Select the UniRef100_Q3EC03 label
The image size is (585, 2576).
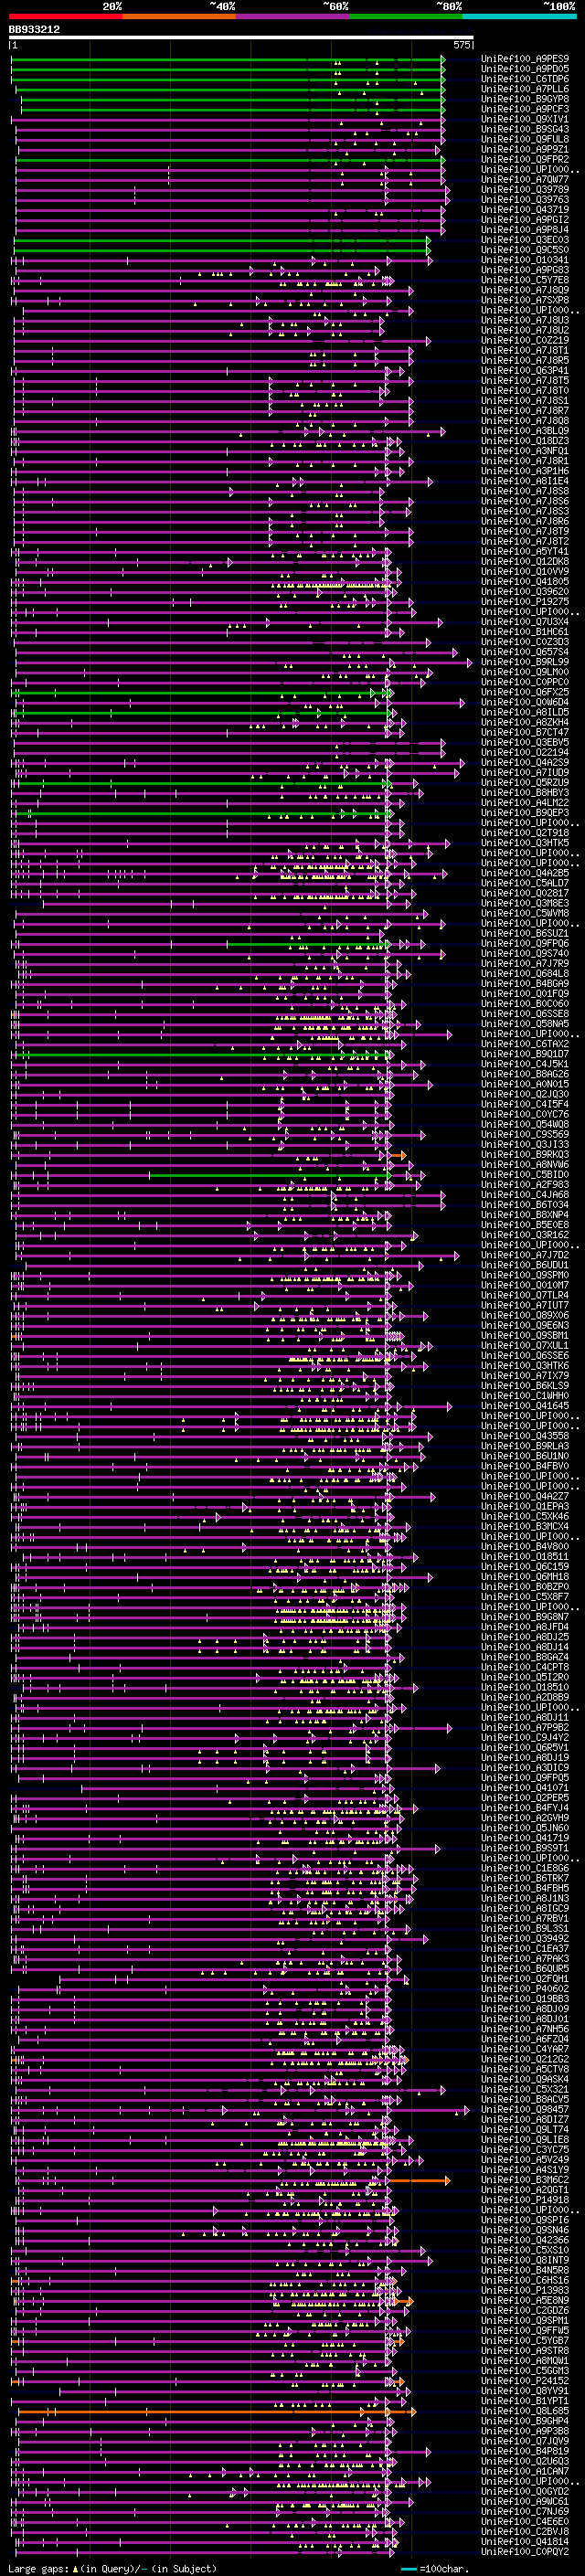tap(524, 240)
